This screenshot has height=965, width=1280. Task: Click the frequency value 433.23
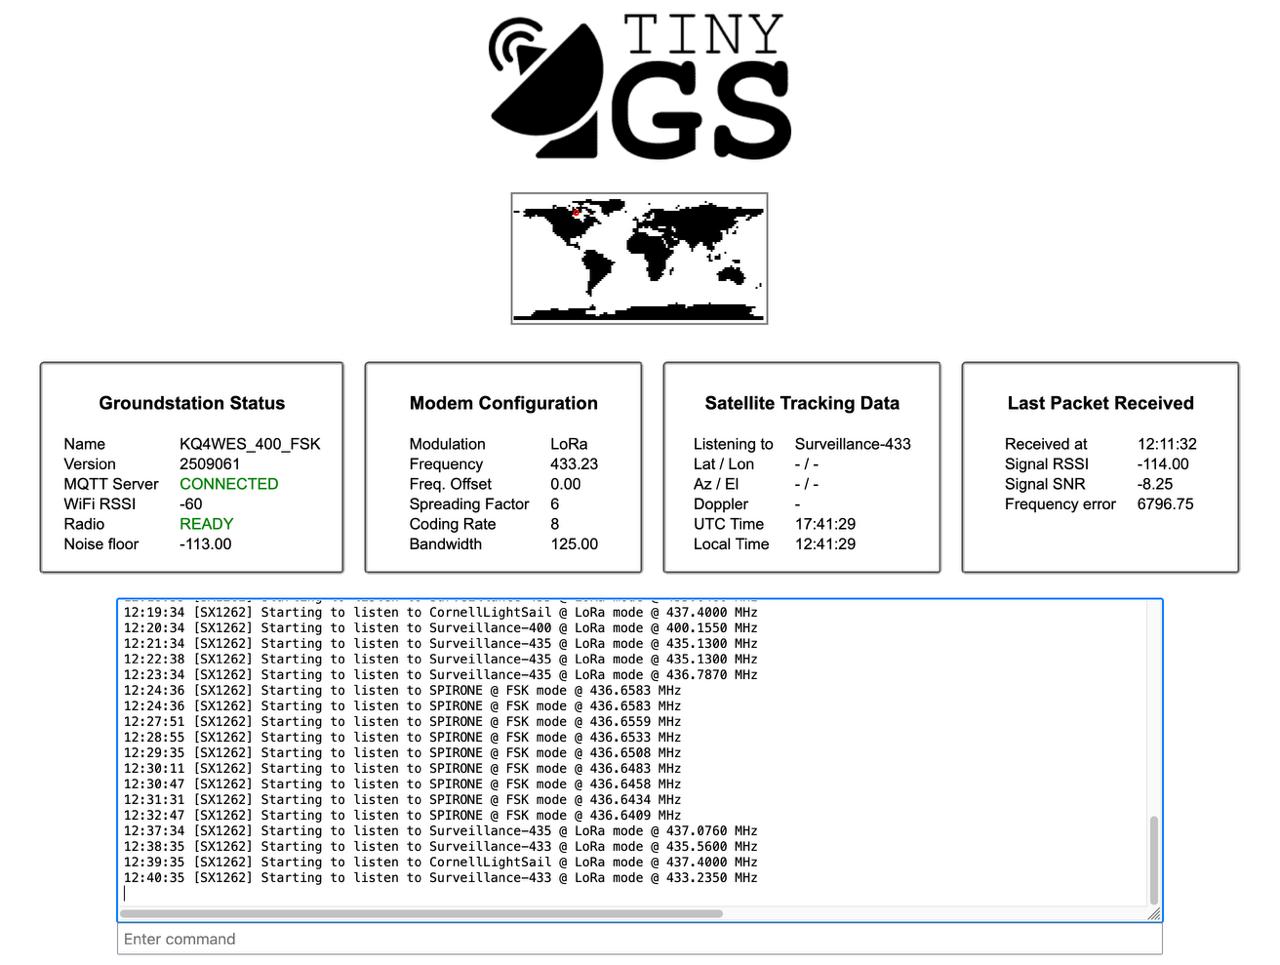[574, 464]
